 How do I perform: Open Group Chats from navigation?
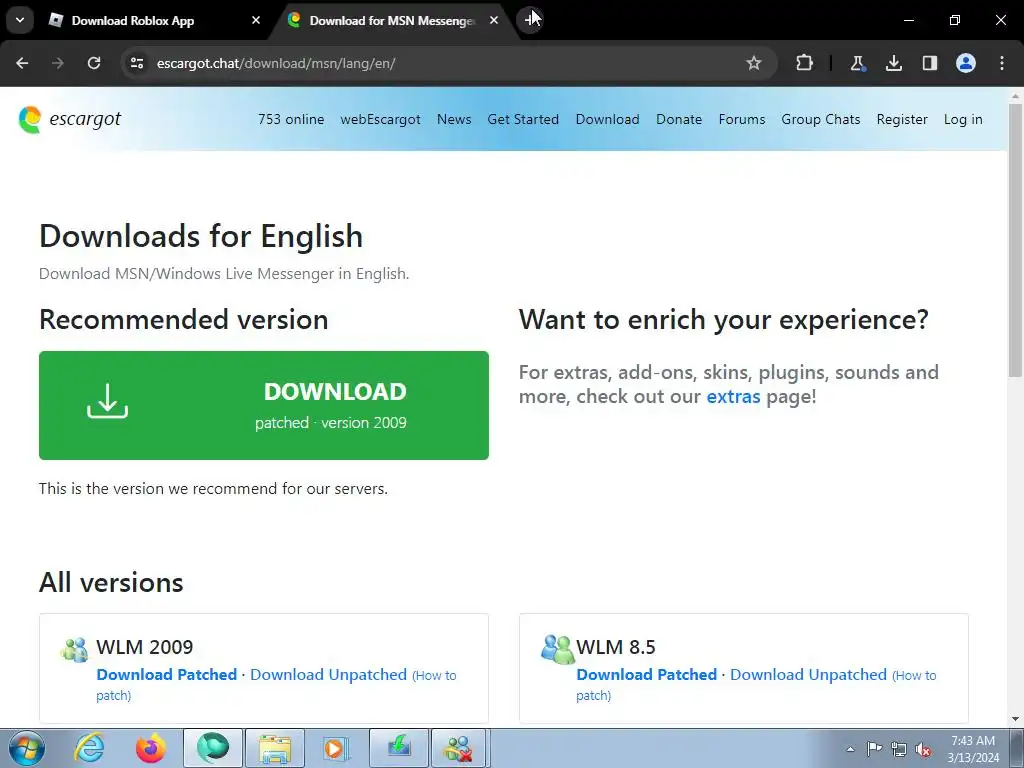click(x=821, y=120)
